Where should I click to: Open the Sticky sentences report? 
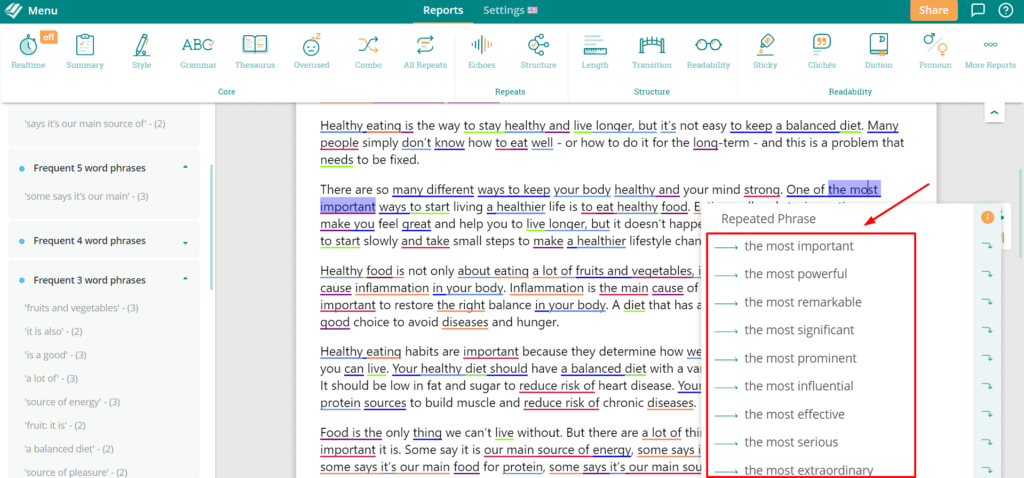coord(765,50)
